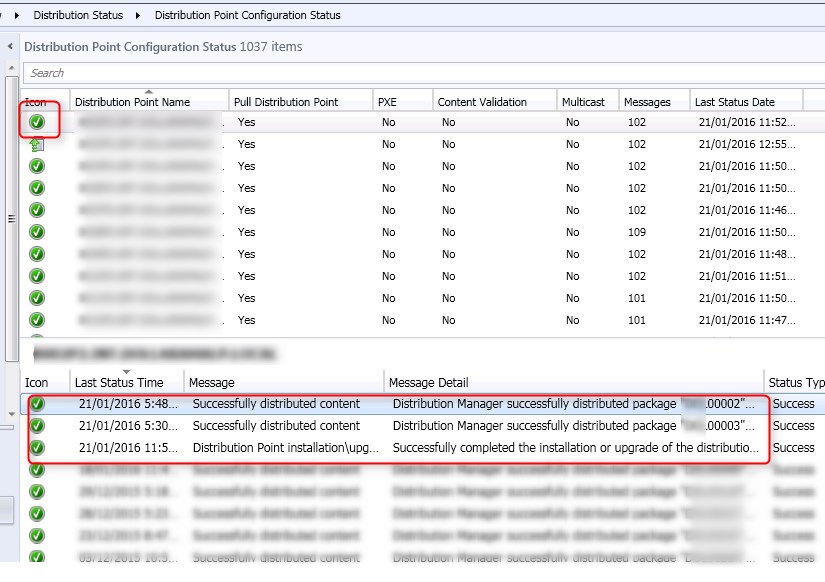This screenshot has height=582, width=825.
Task: Click the Message Detail column header
Action: 574,383
